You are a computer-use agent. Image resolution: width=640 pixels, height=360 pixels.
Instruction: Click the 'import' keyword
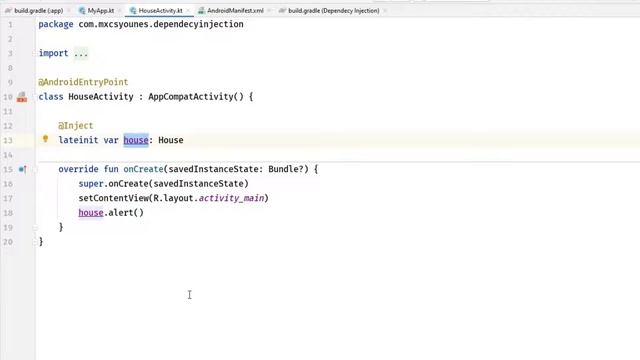[x=53, y=53]
